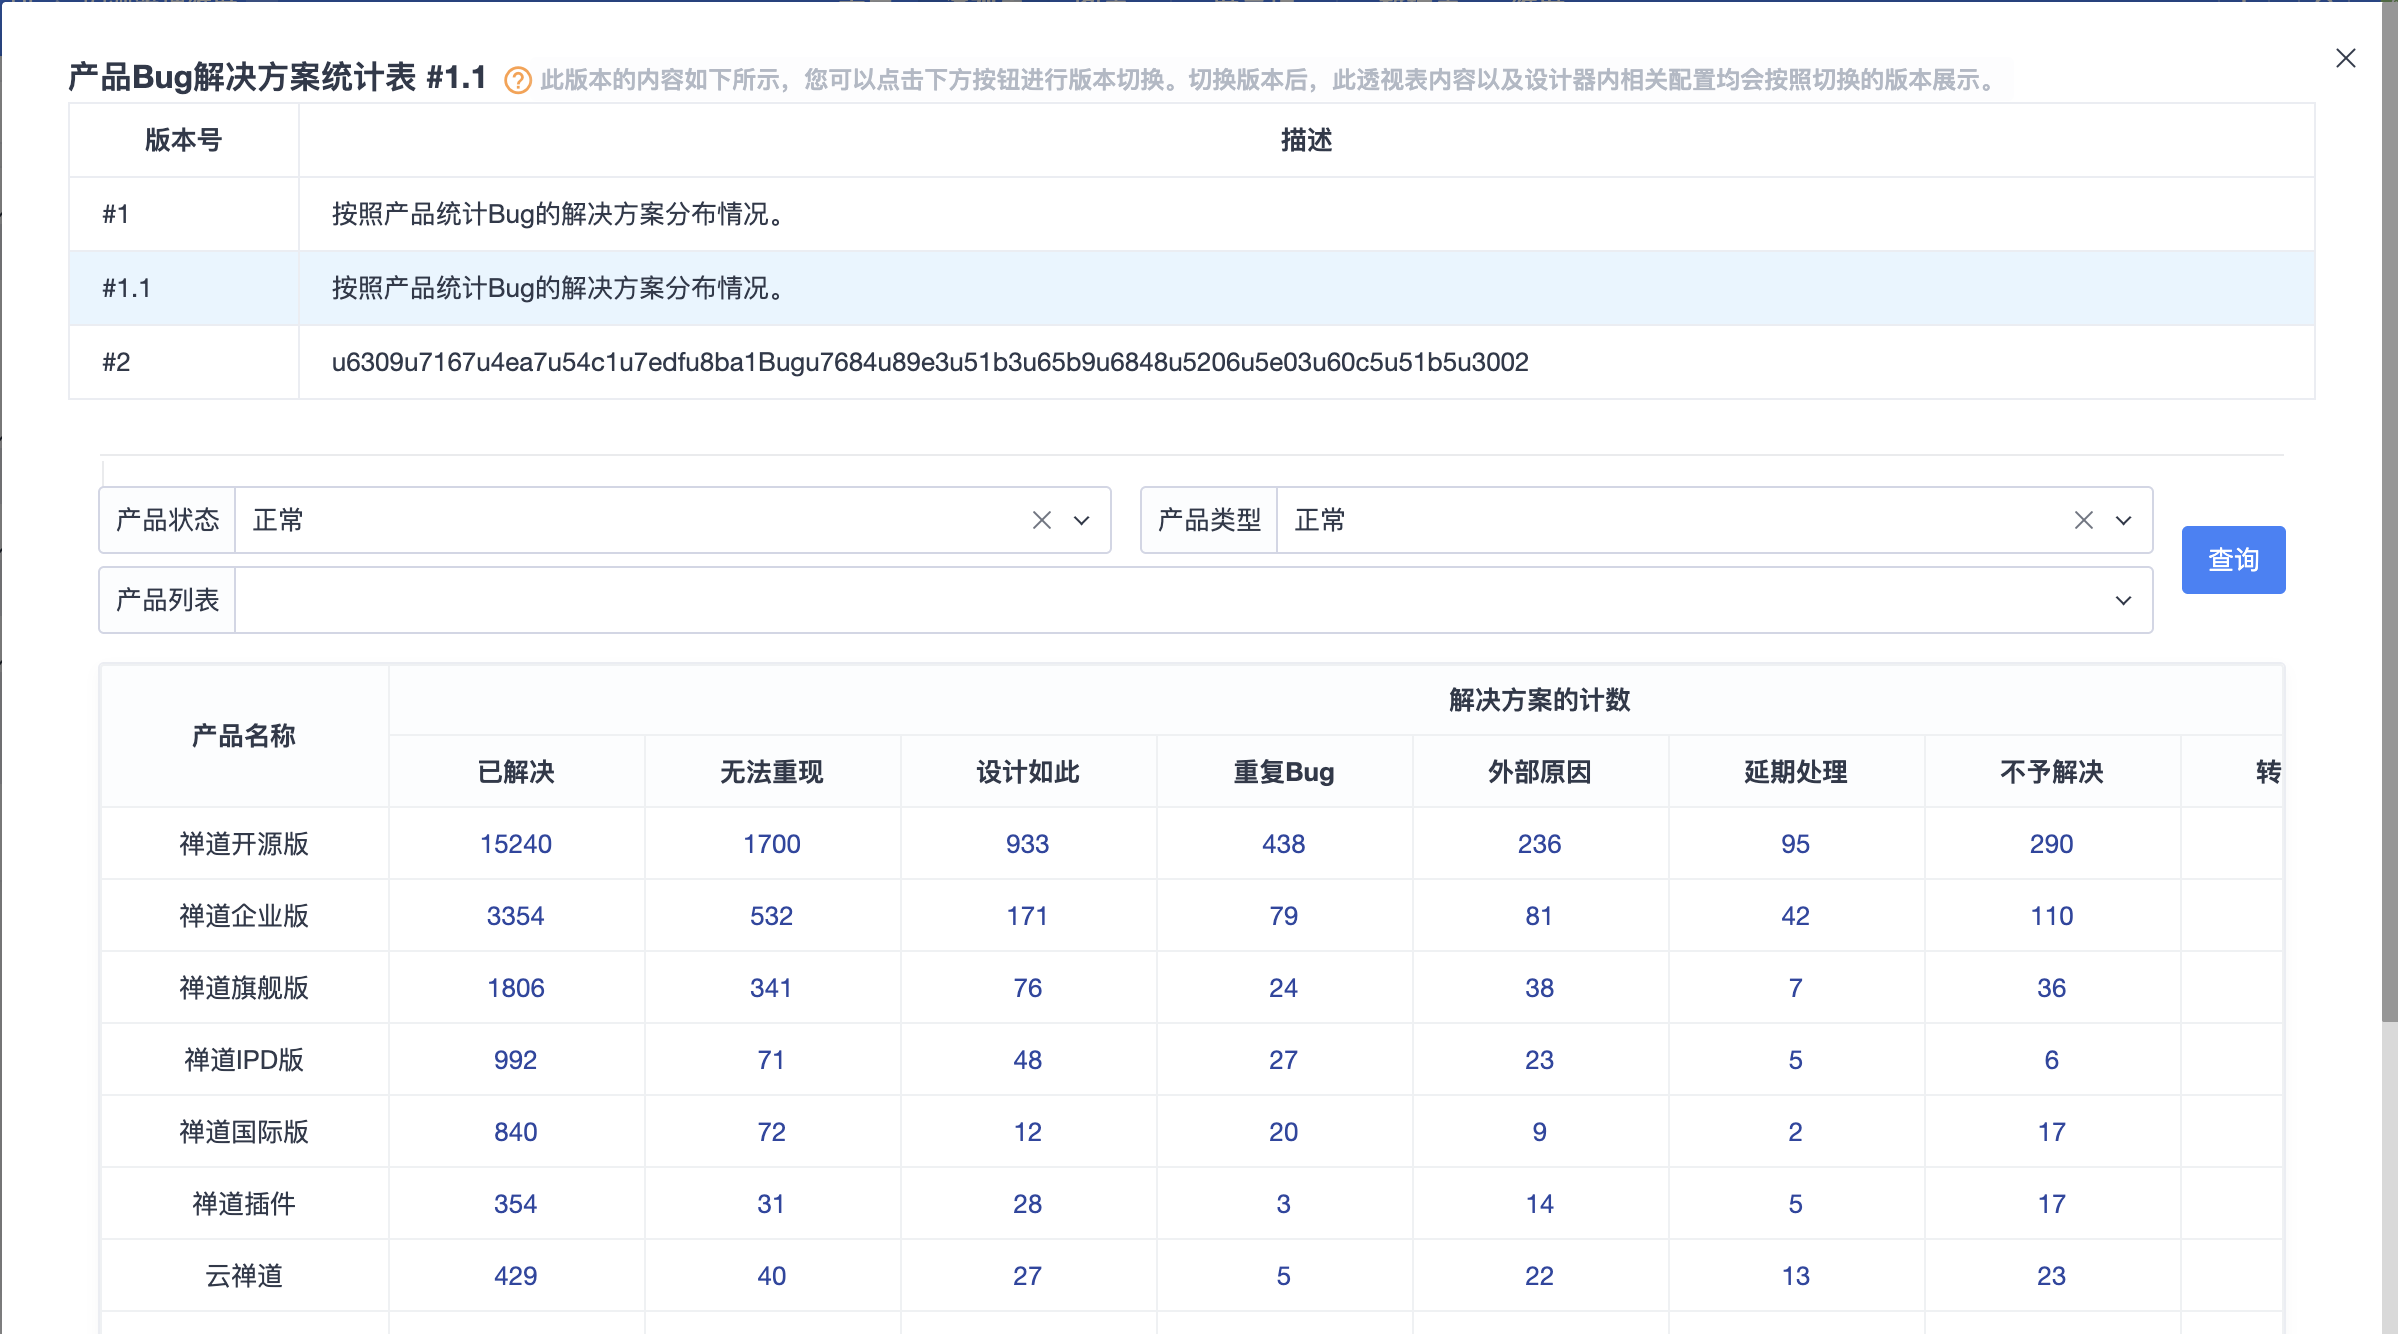Open 无法重现 count 31 for 禅道插件
Screen dimensions: 2398x1334
pos(772,1204)
